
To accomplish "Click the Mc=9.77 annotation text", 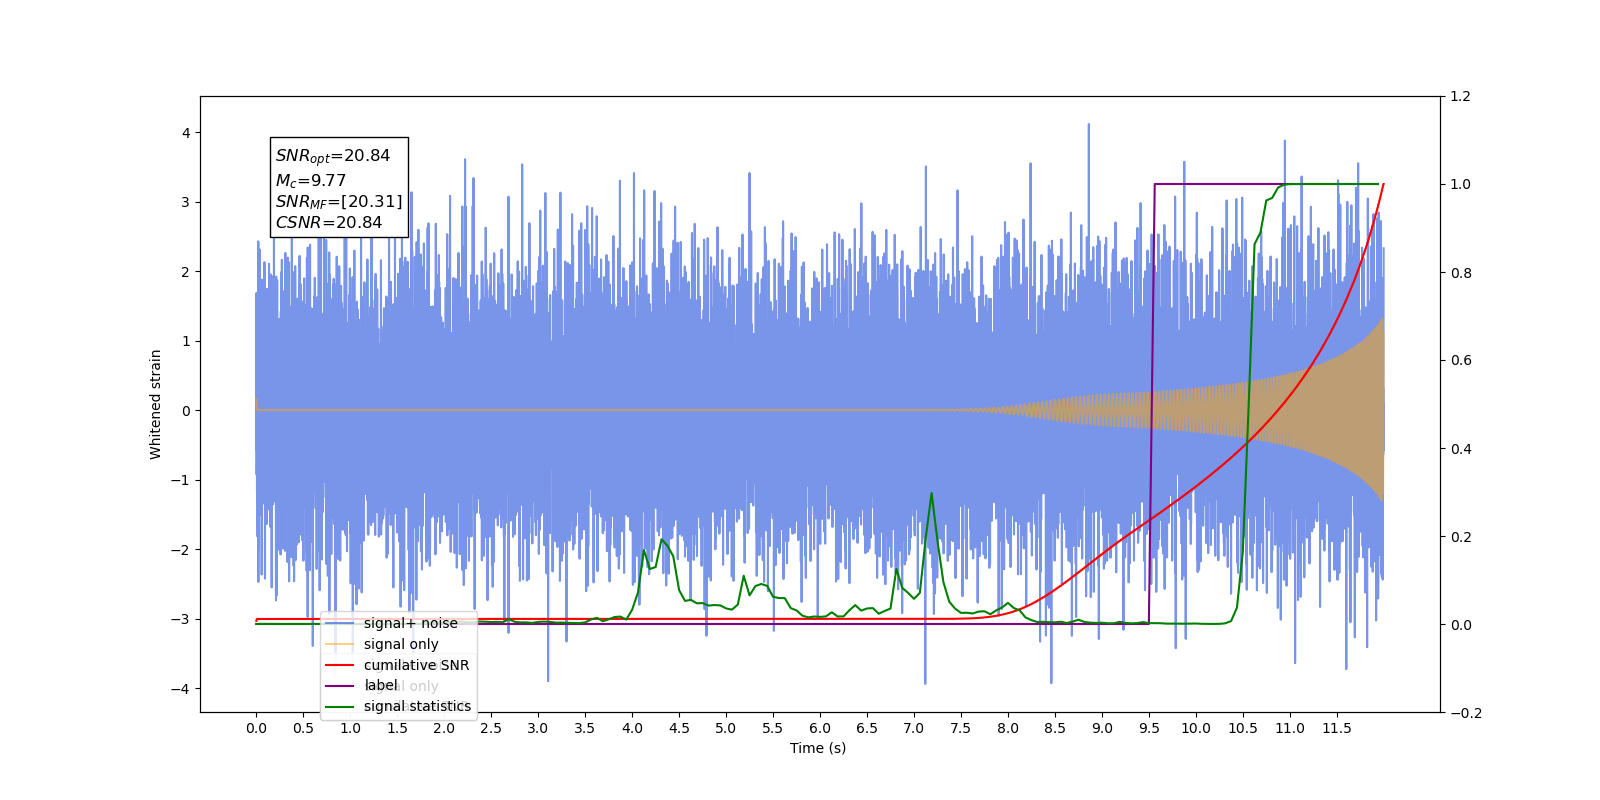I will 311,180.
